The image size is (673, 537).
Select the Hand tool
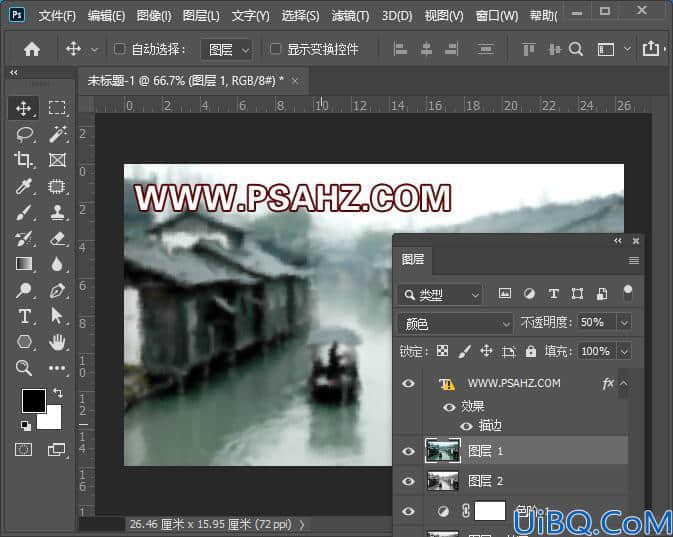point(57,342)
